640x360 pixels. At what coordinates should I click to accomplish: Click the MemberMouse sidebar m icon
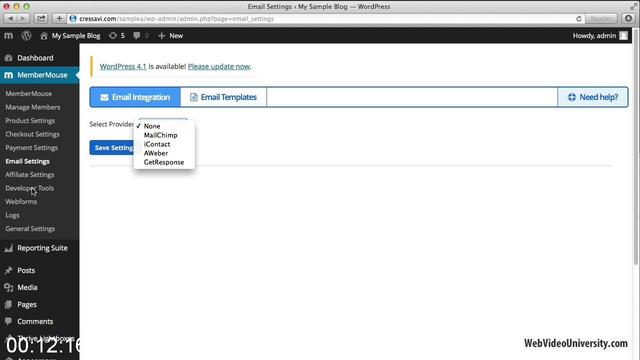coord(8,75)
